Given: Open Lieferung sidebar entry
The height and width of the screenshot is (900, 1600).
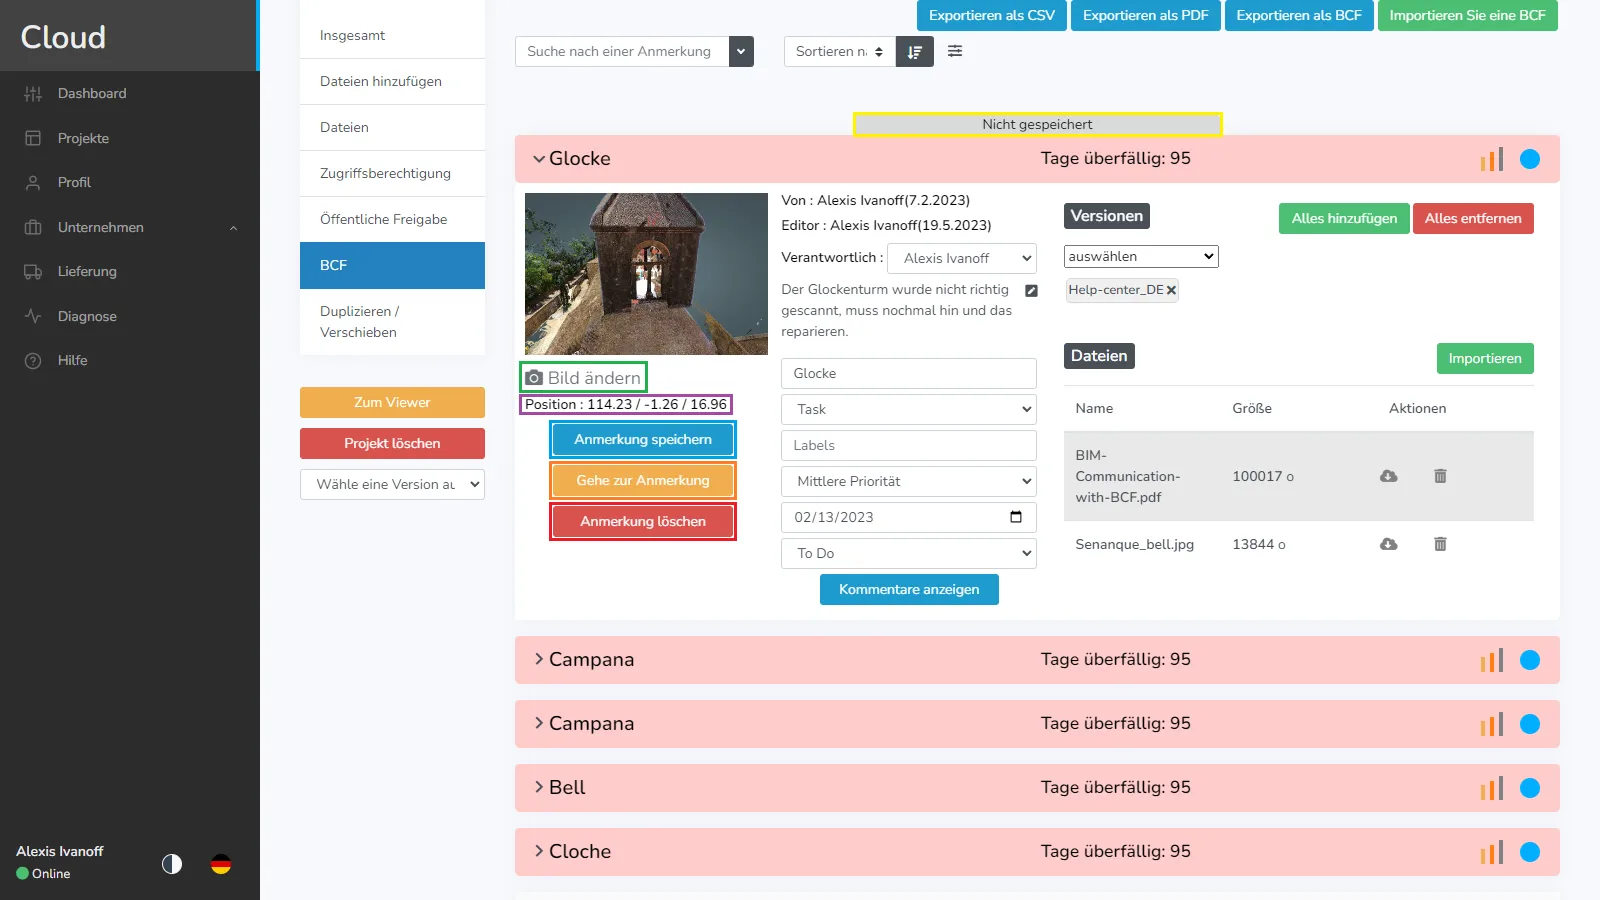Looking at the screenshot, I should point(87,271).
